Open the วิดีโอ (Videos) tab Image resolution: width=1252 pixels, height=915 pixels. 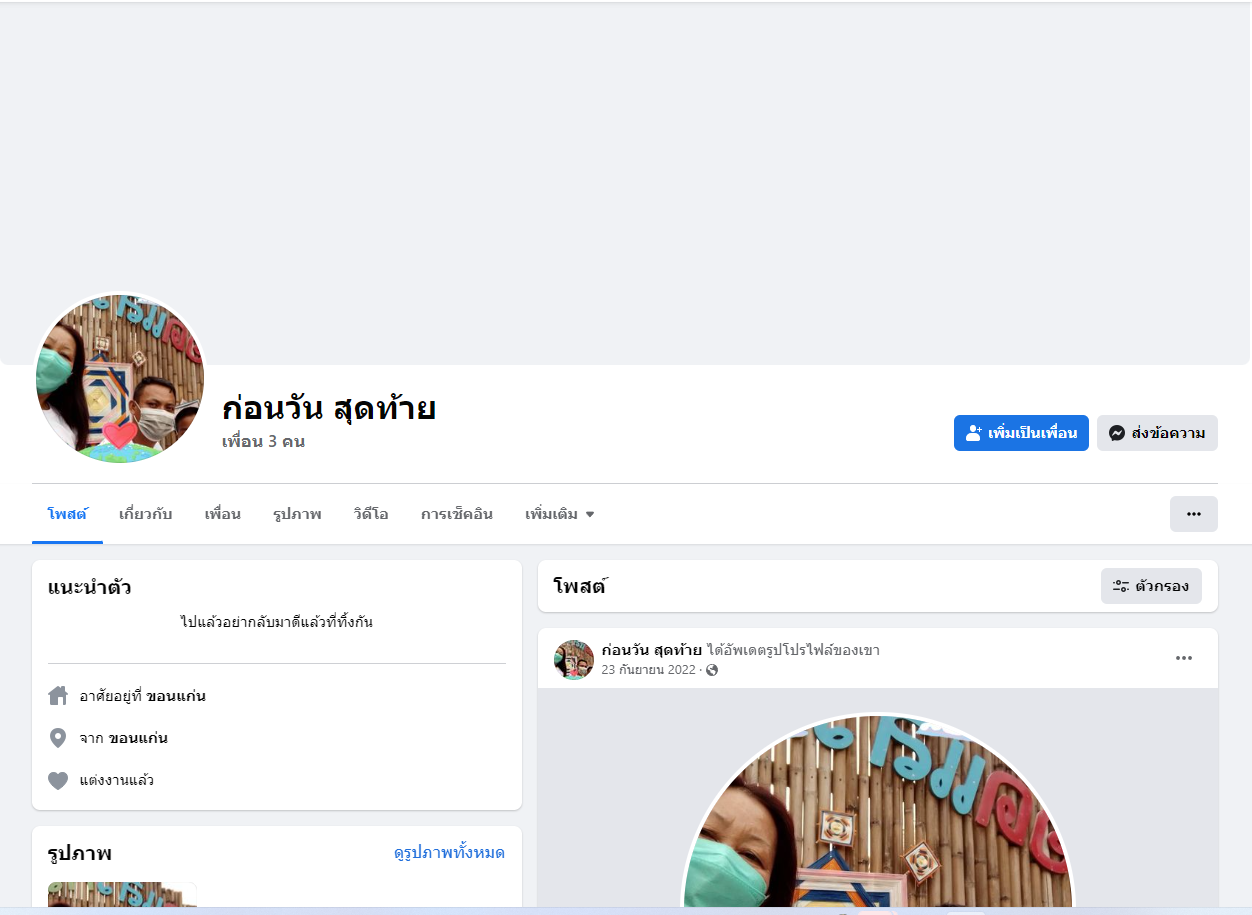pos(371,514)
